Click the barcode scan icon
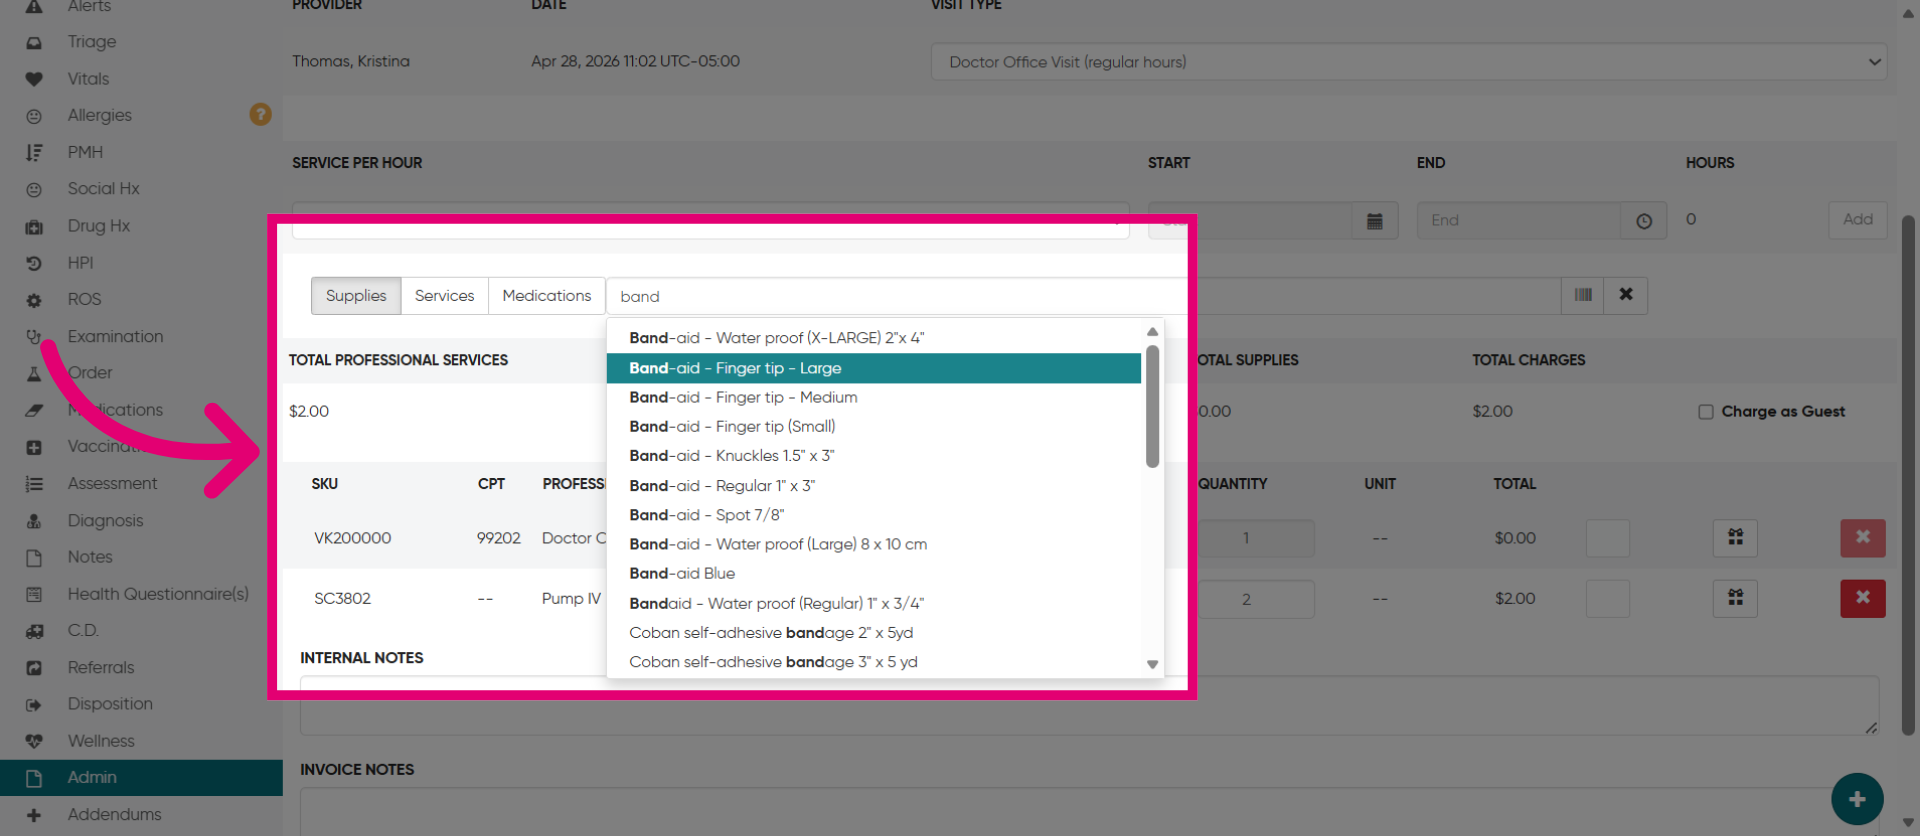The width and height of the screenshot is (1920, 836). [1583, 295]
